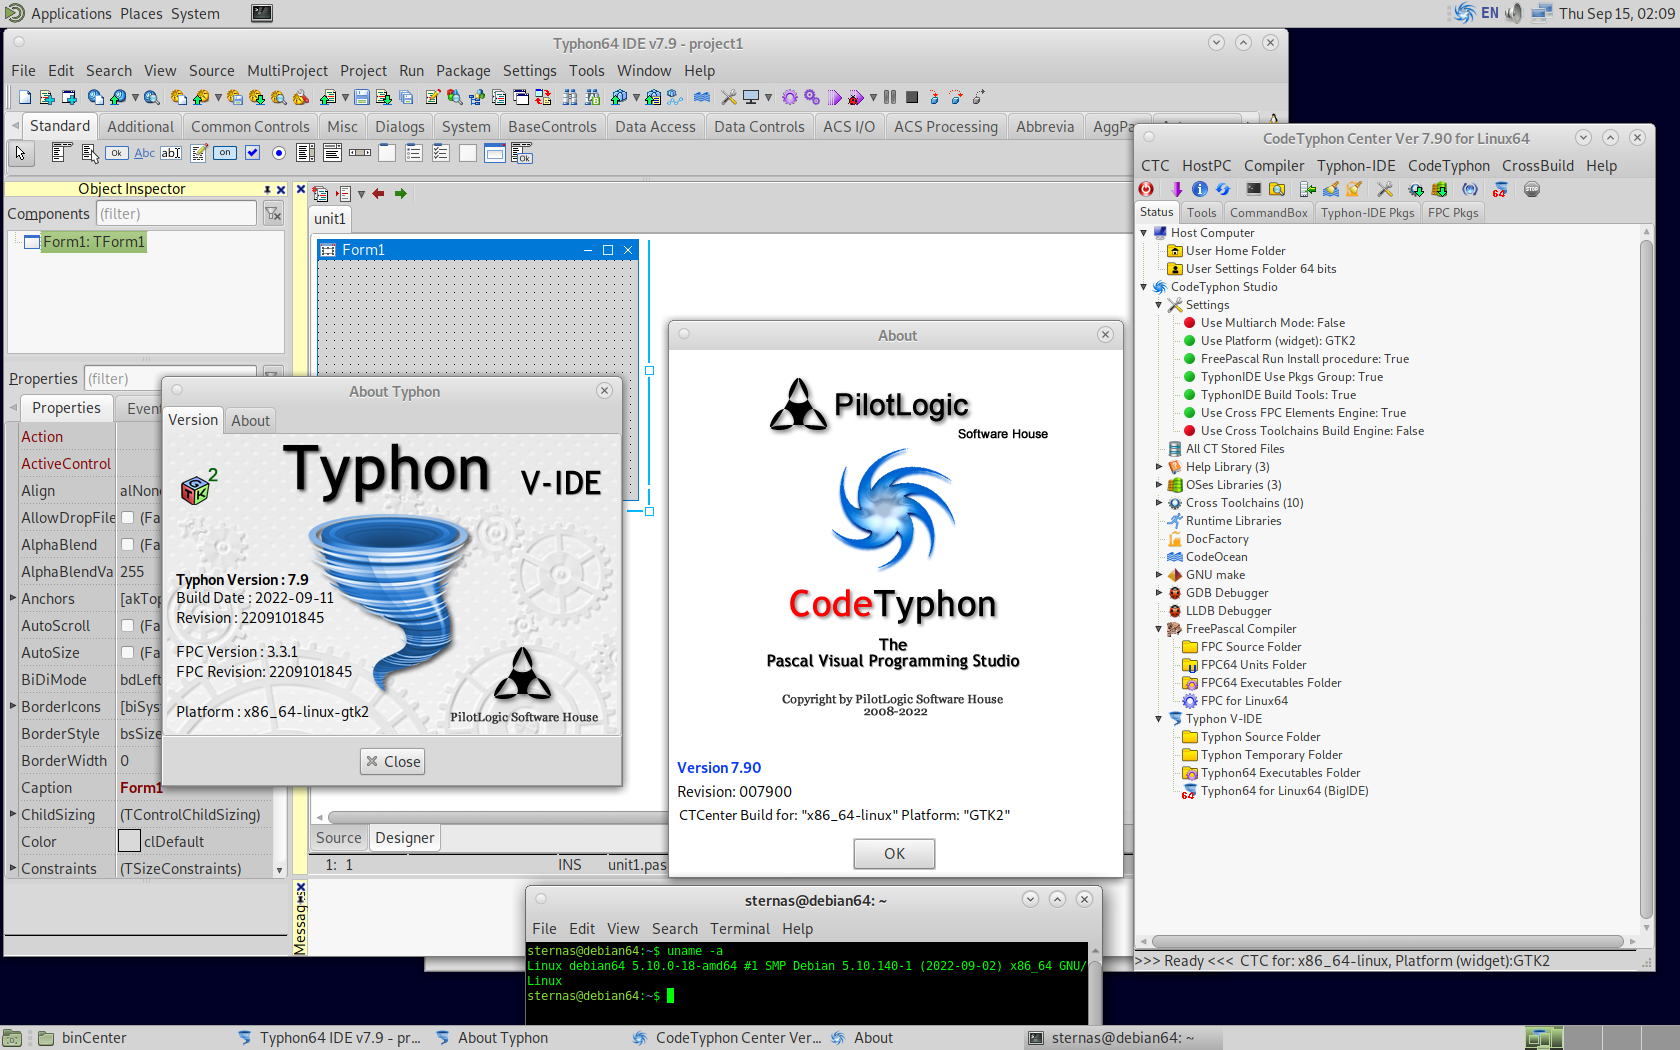Collapse the Settings tree node
This screenshot has width=1680, height=1050.
[x=1159, y=305]
